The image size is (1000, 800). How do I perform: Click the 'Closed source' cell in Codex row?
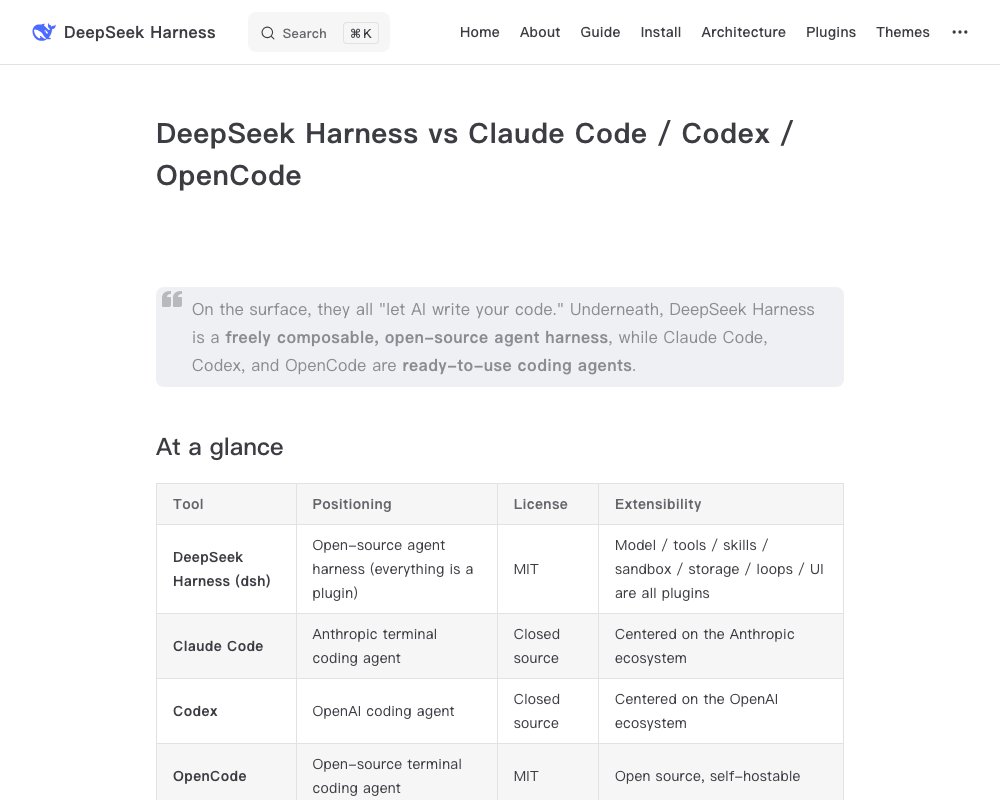(548, 711)
